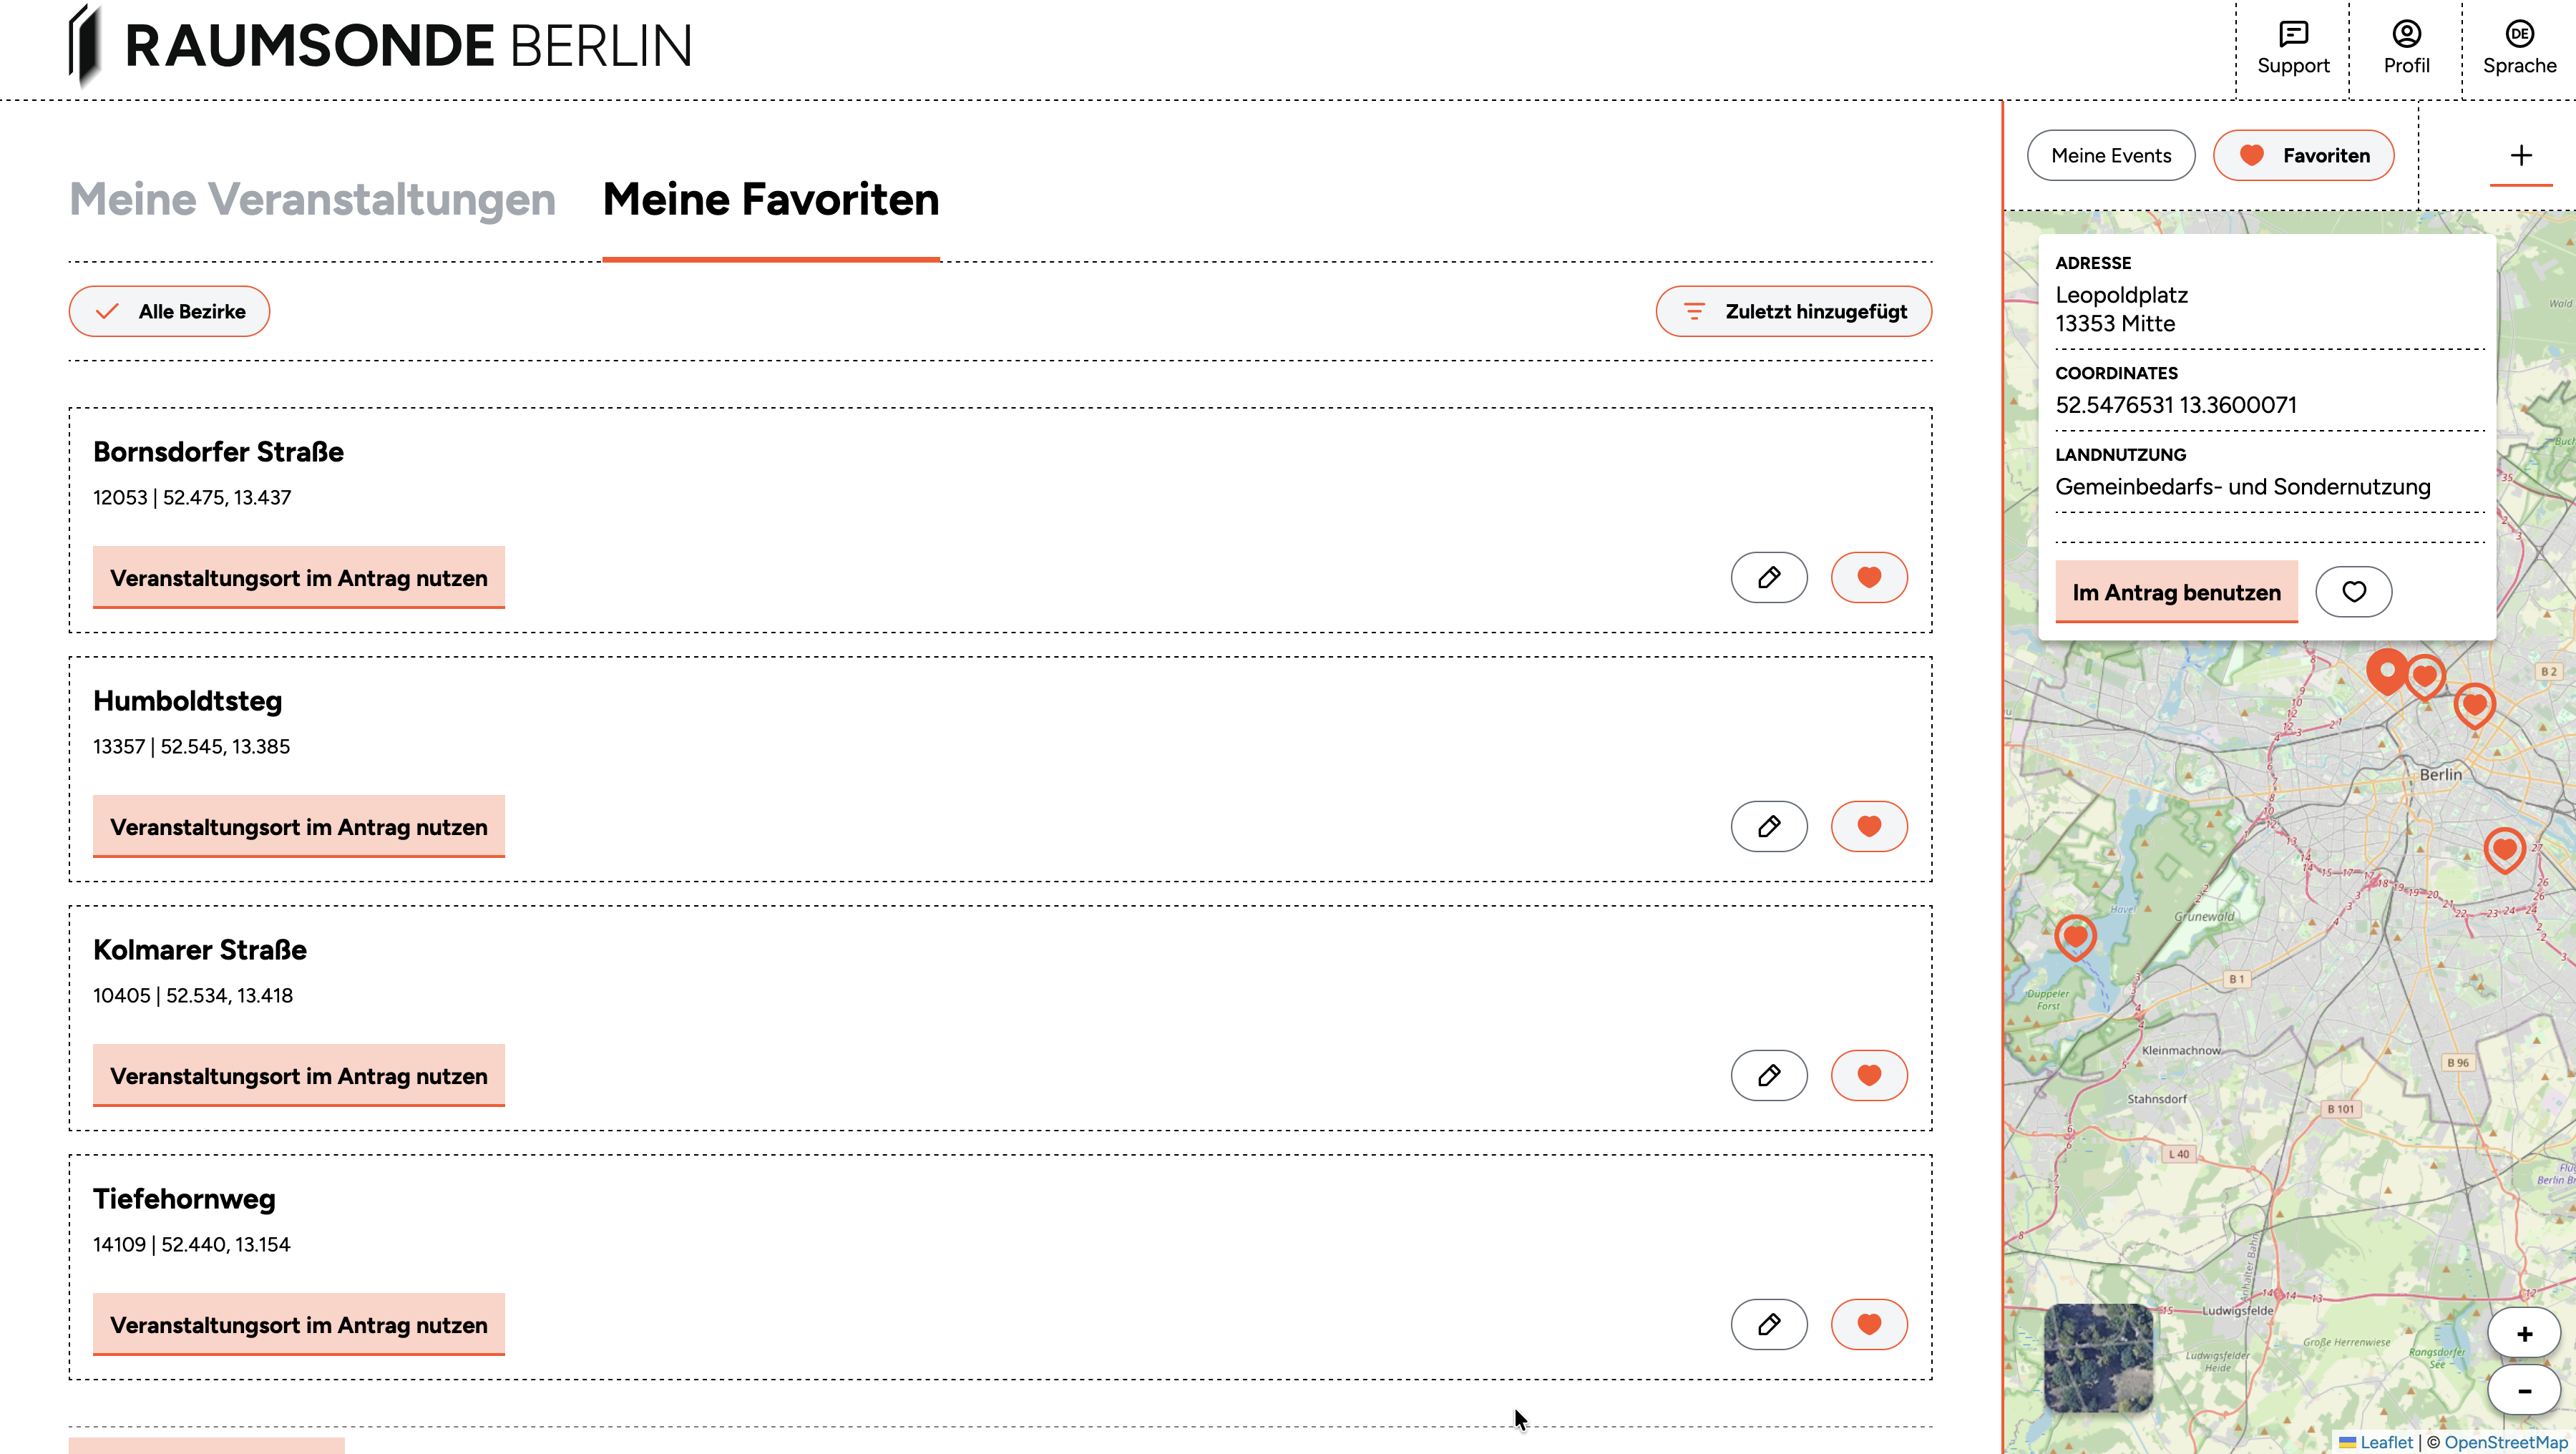
Task: Favorite Leopoldplatz using the heart outline
Action: 2353,592
